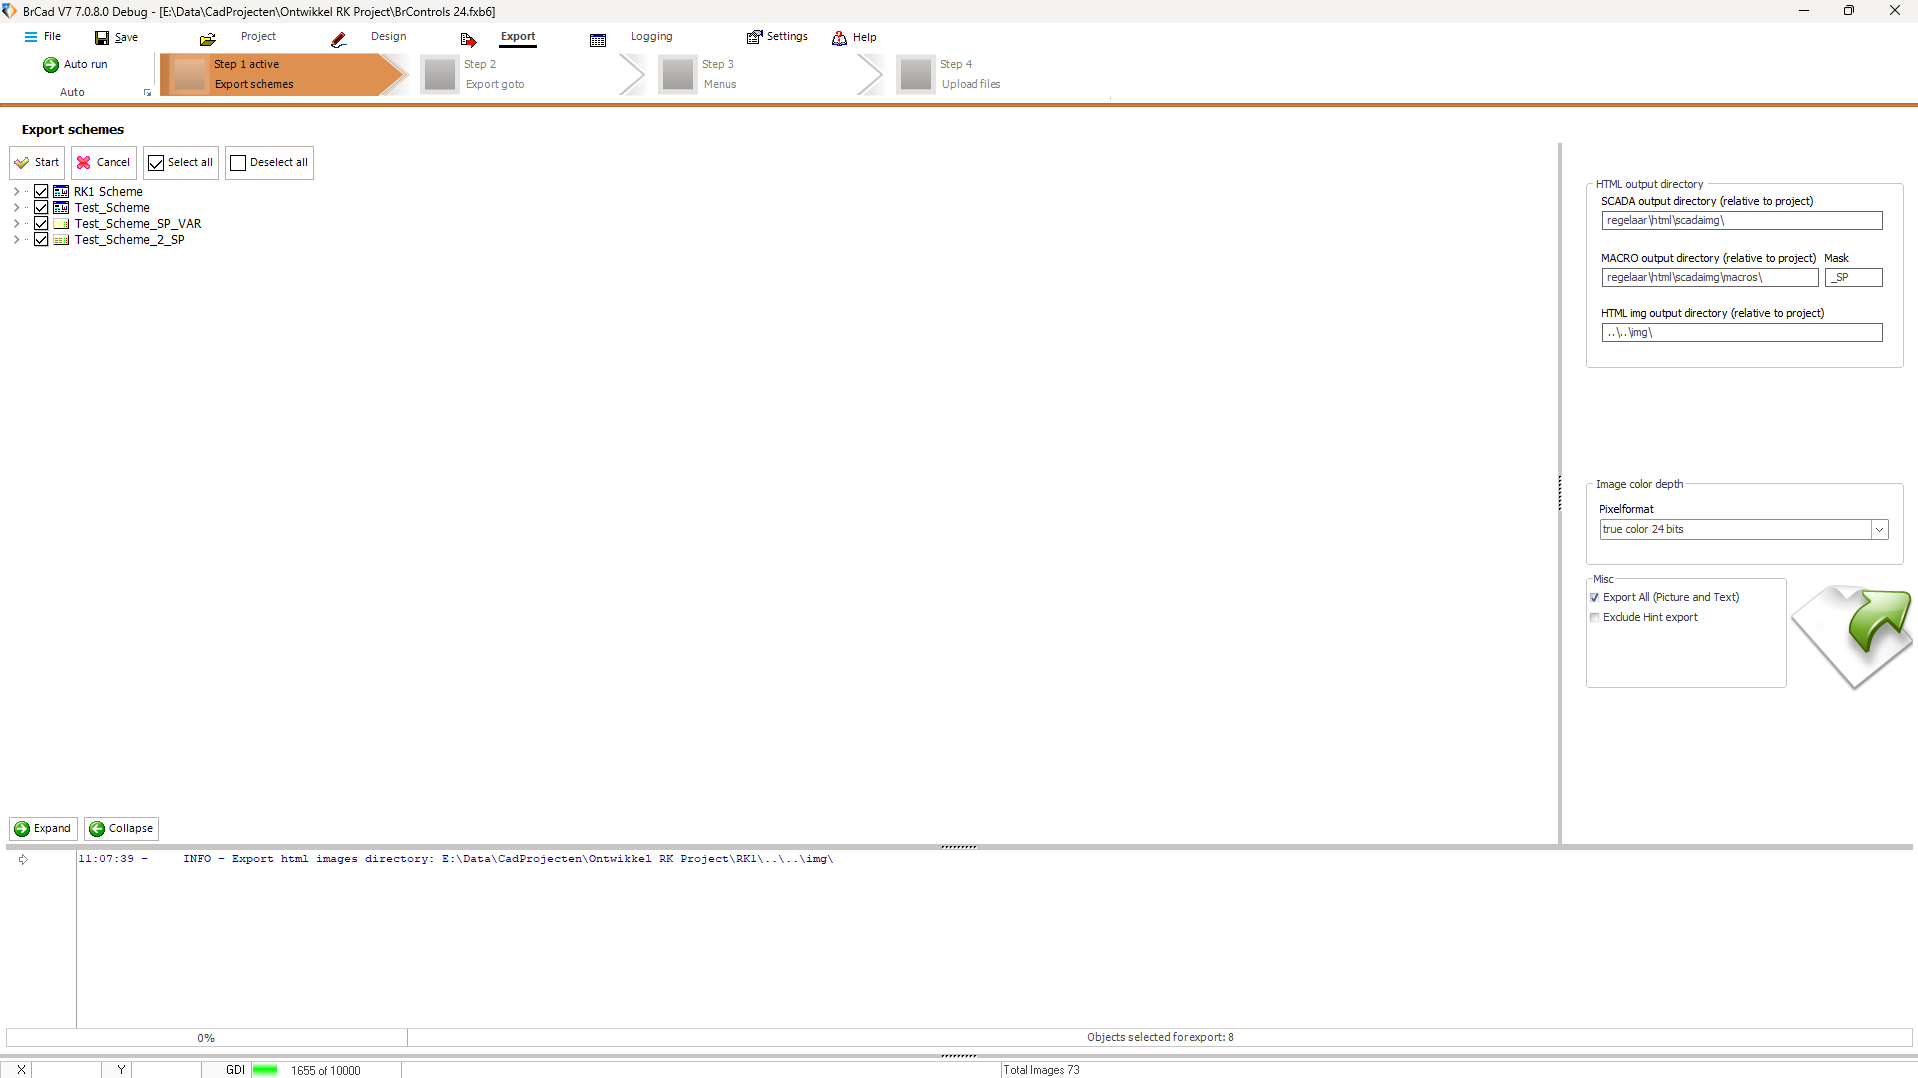Click the Help icon
This screenshot has width=1918, height=1078.
(840, 38)
